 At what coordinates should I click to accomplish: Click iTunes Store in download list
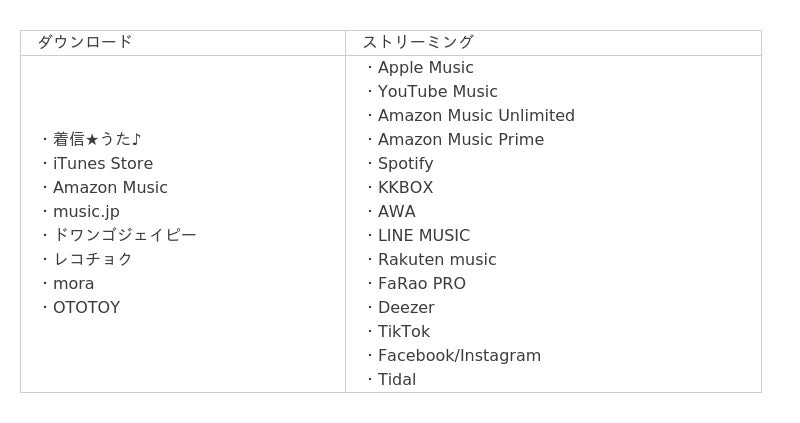(x=103, y=163)
